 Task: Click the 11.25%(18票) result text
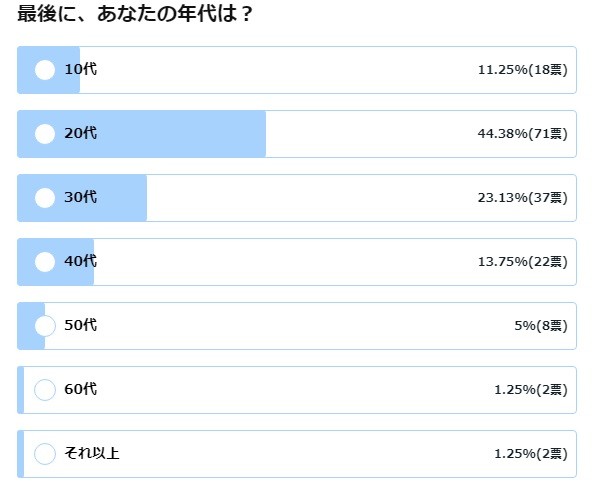[522, 70]
